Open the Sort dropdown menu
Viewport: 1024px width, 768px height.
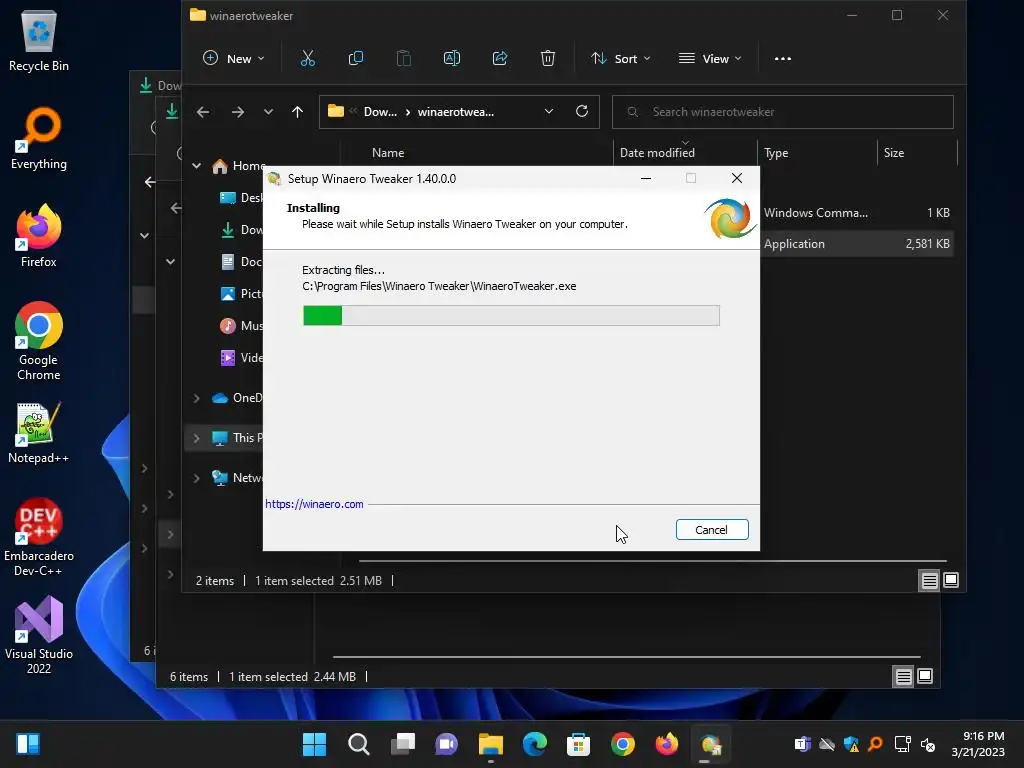coord(620,59)
